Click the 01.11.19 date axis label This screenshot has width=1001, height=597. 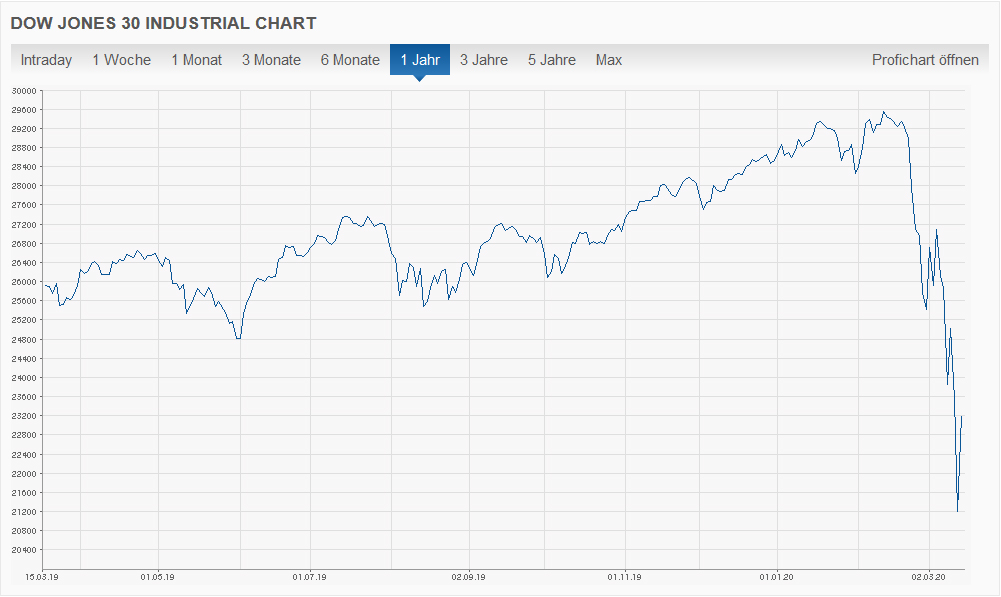click(624, 576)
